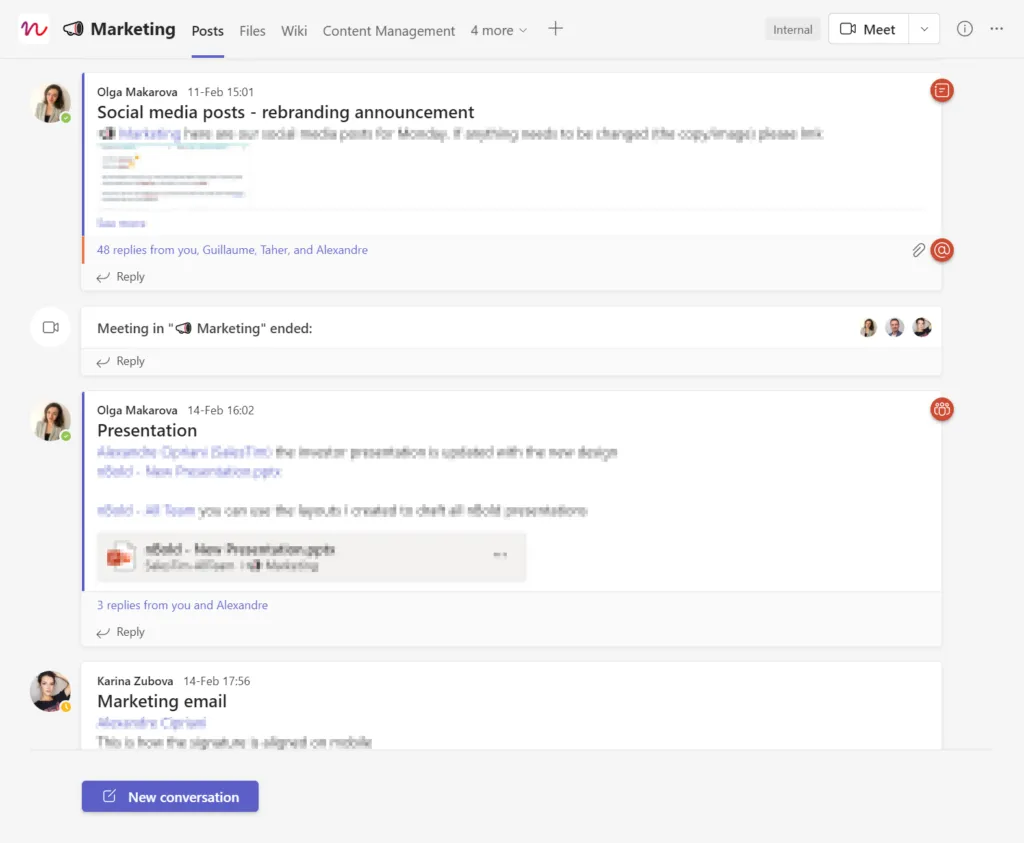
Task: Click the video camera meeting icon
Action: (51, 327)
